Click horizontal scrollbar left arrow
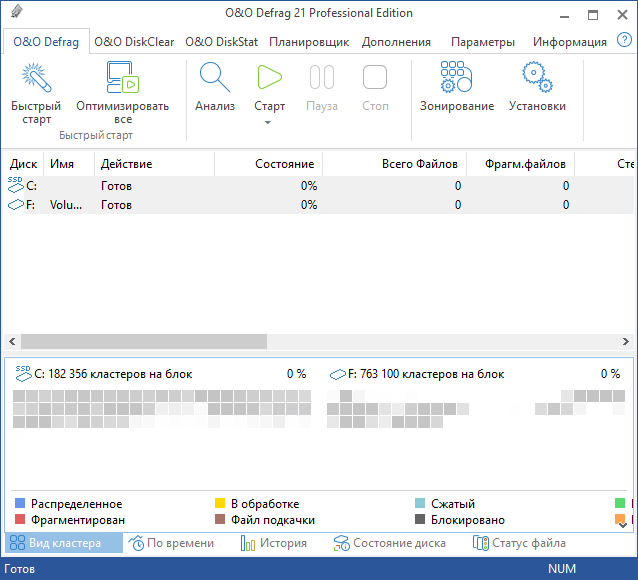 (x=12, y=341)
